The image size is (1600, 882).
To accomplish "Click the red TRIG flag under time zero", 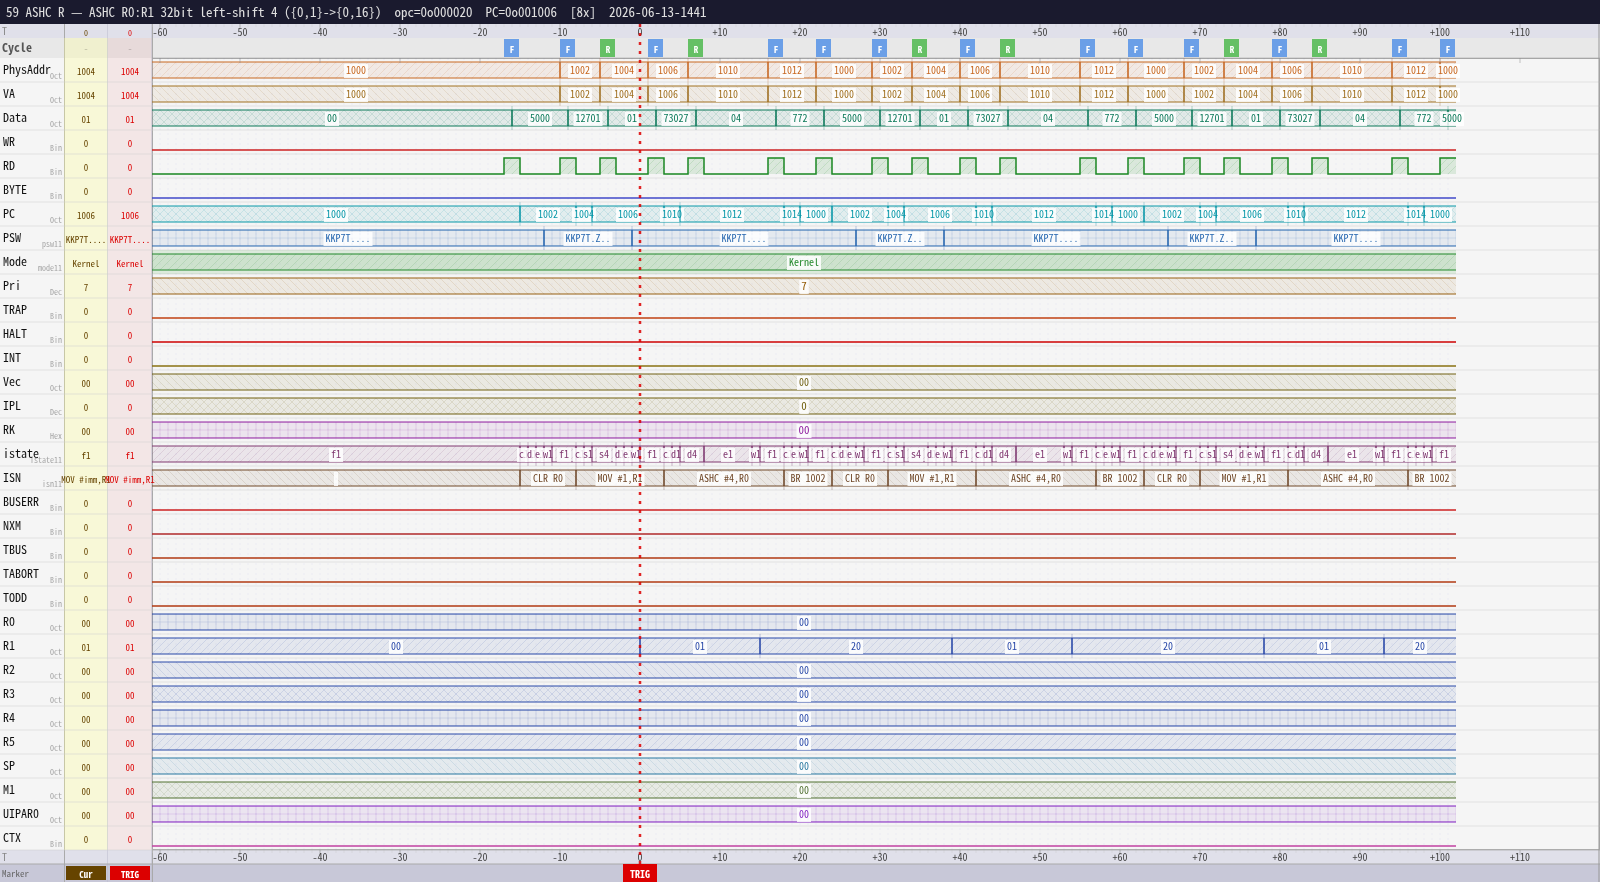I will tap(640, 873).
